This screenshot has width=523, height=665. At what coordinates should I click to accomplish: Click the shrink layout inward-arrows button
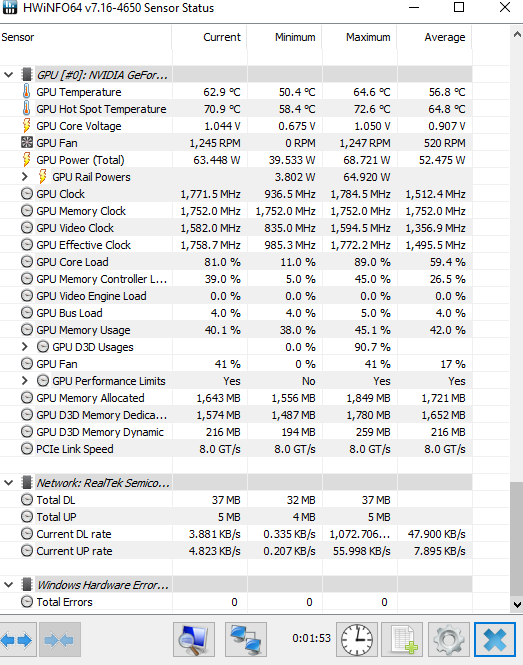click(59, 640)
